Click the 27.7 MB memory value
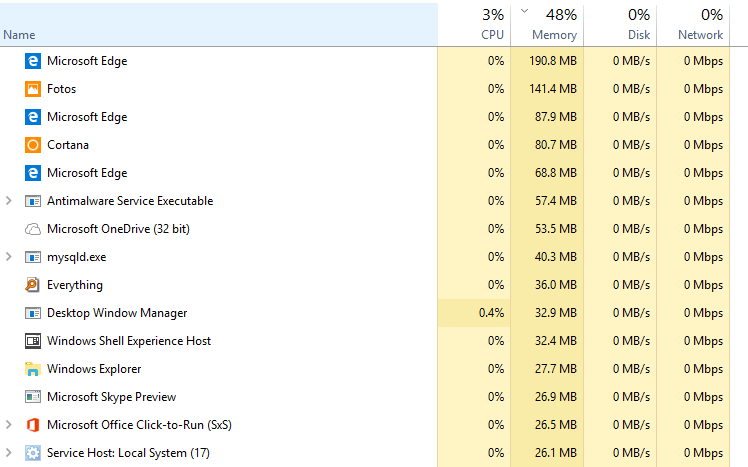The height and width of the screenshot is (467, 748). pyautogui.click(x=556, y=369)
